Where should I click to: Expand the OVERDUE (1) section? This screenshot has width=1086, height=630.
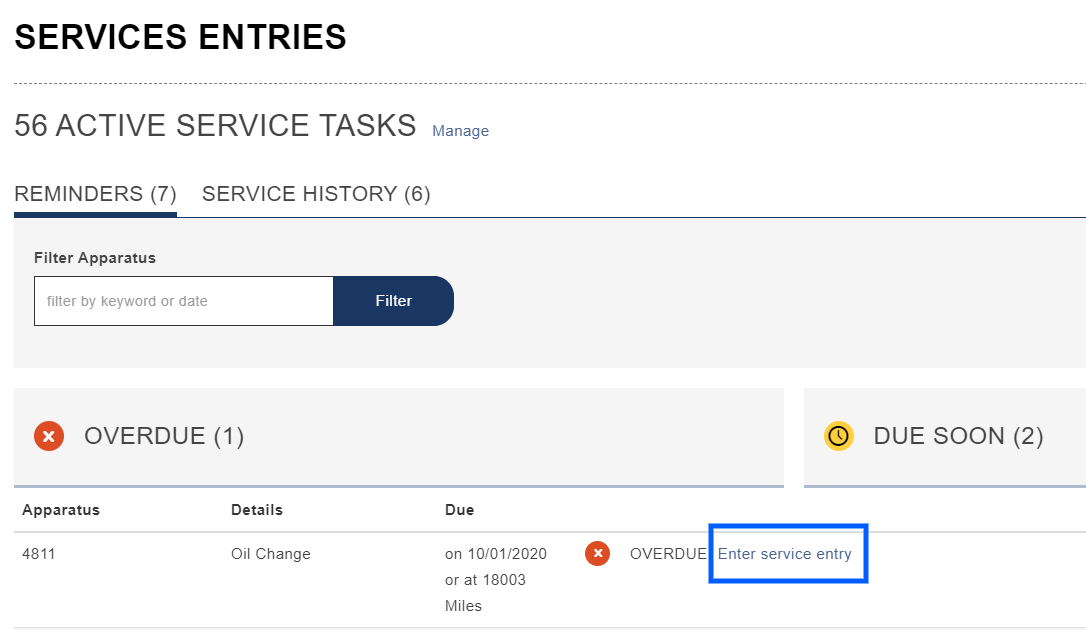(163, 436)
